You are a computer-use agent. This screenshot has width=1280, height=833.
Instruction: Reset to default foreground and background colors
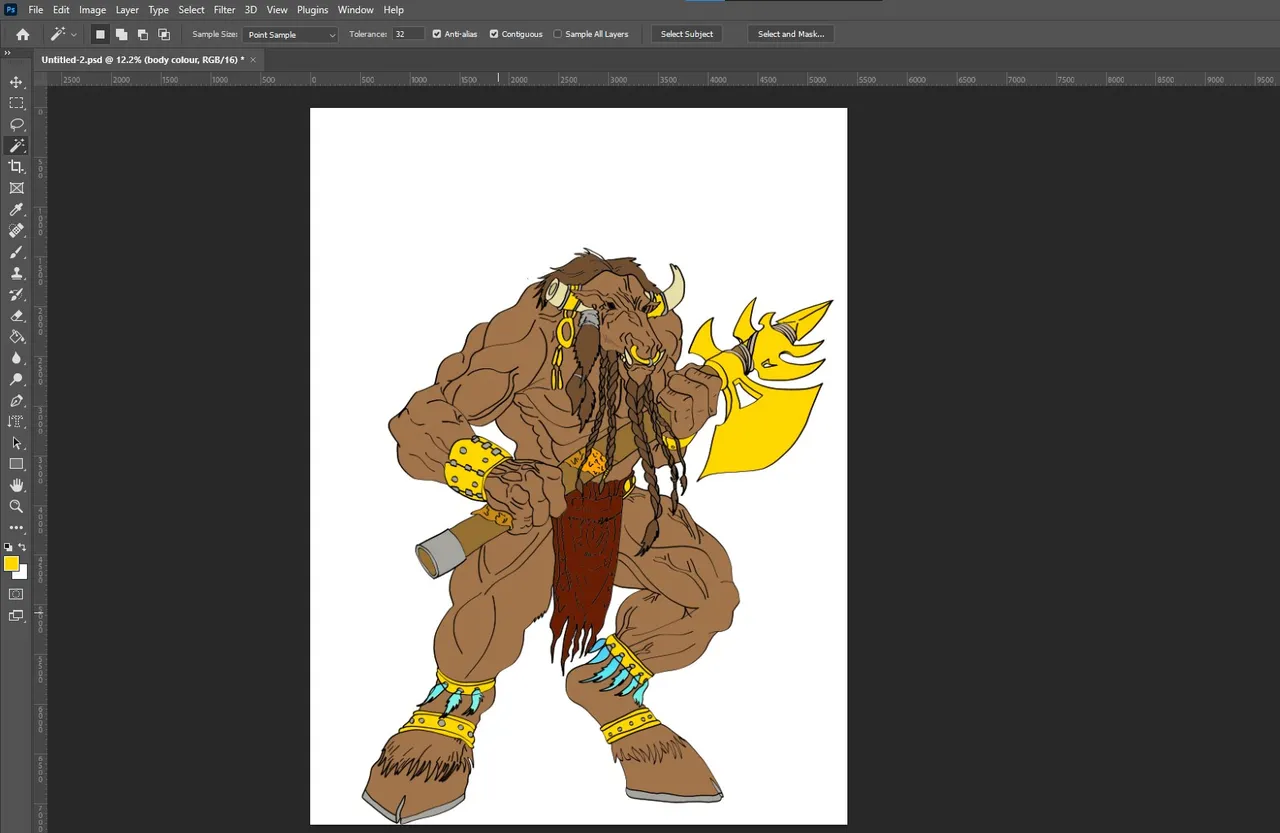tap(8, 548)
